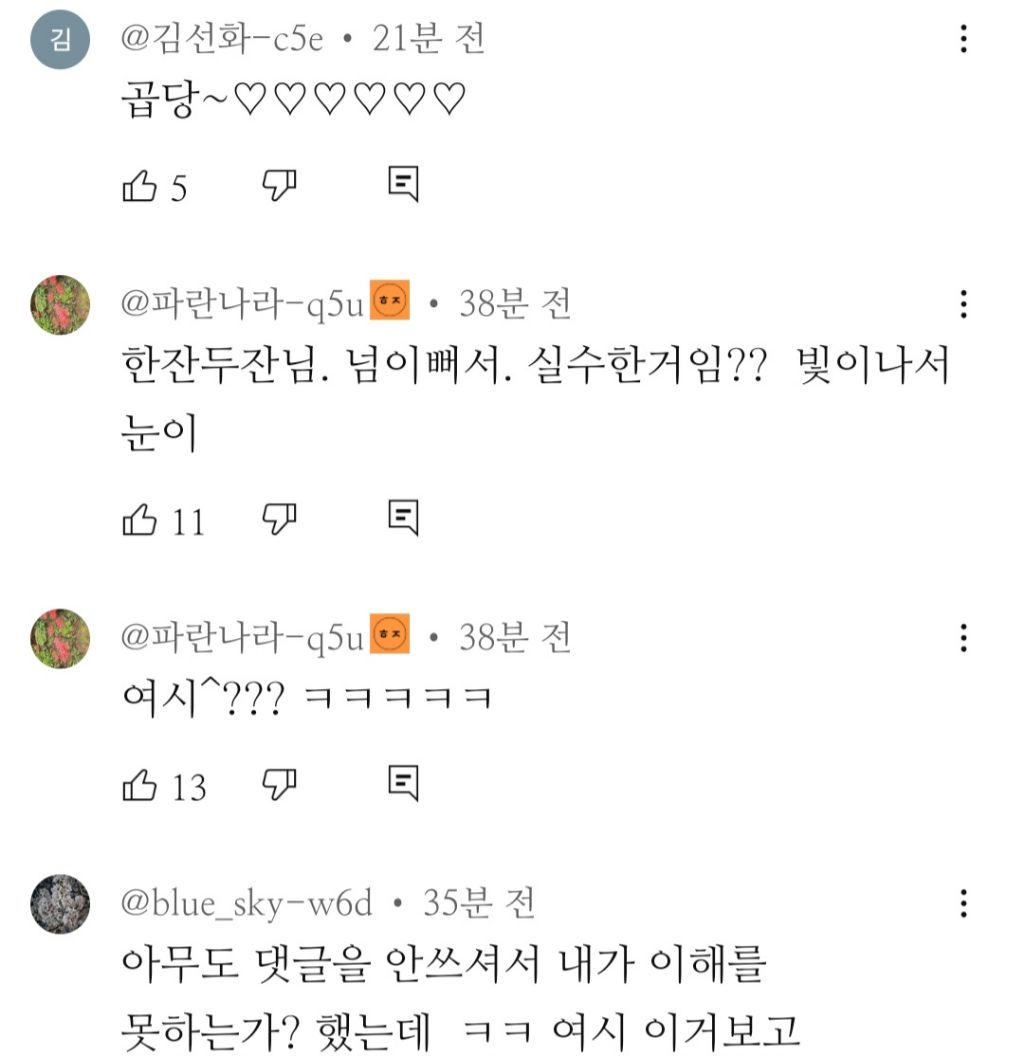
Task: Reply to the 여시^??? comment
Action: coord(402,784)
